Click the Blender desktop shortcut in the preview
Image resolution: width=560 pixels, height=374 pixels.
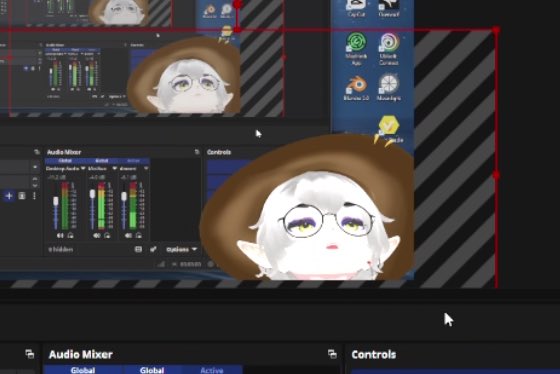coord(356,88)
